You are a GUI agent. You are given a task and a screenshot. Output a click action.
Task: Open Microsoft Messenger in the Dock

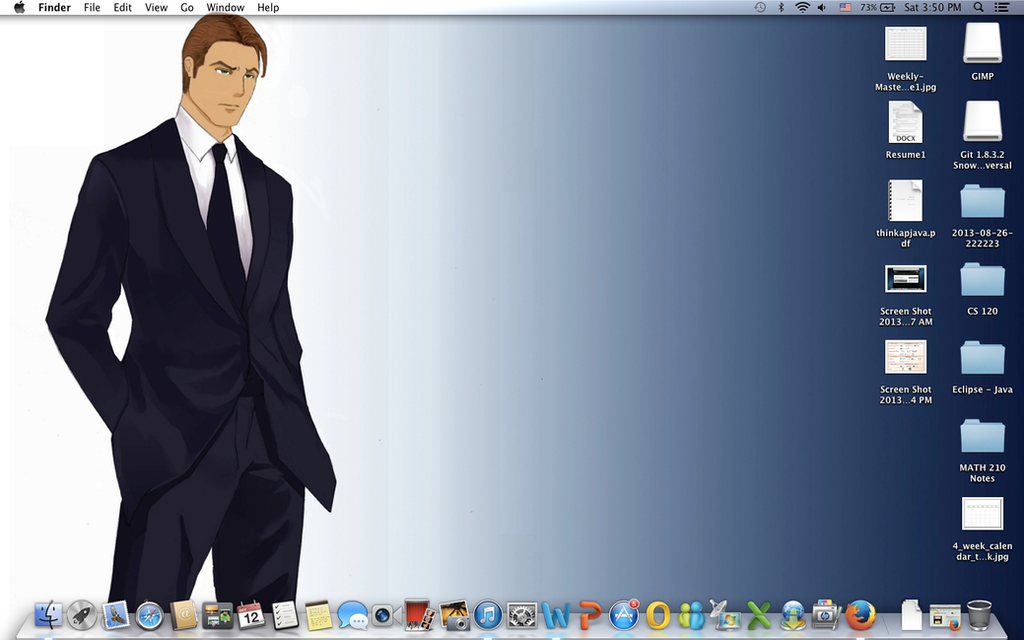tap(692, 615)
